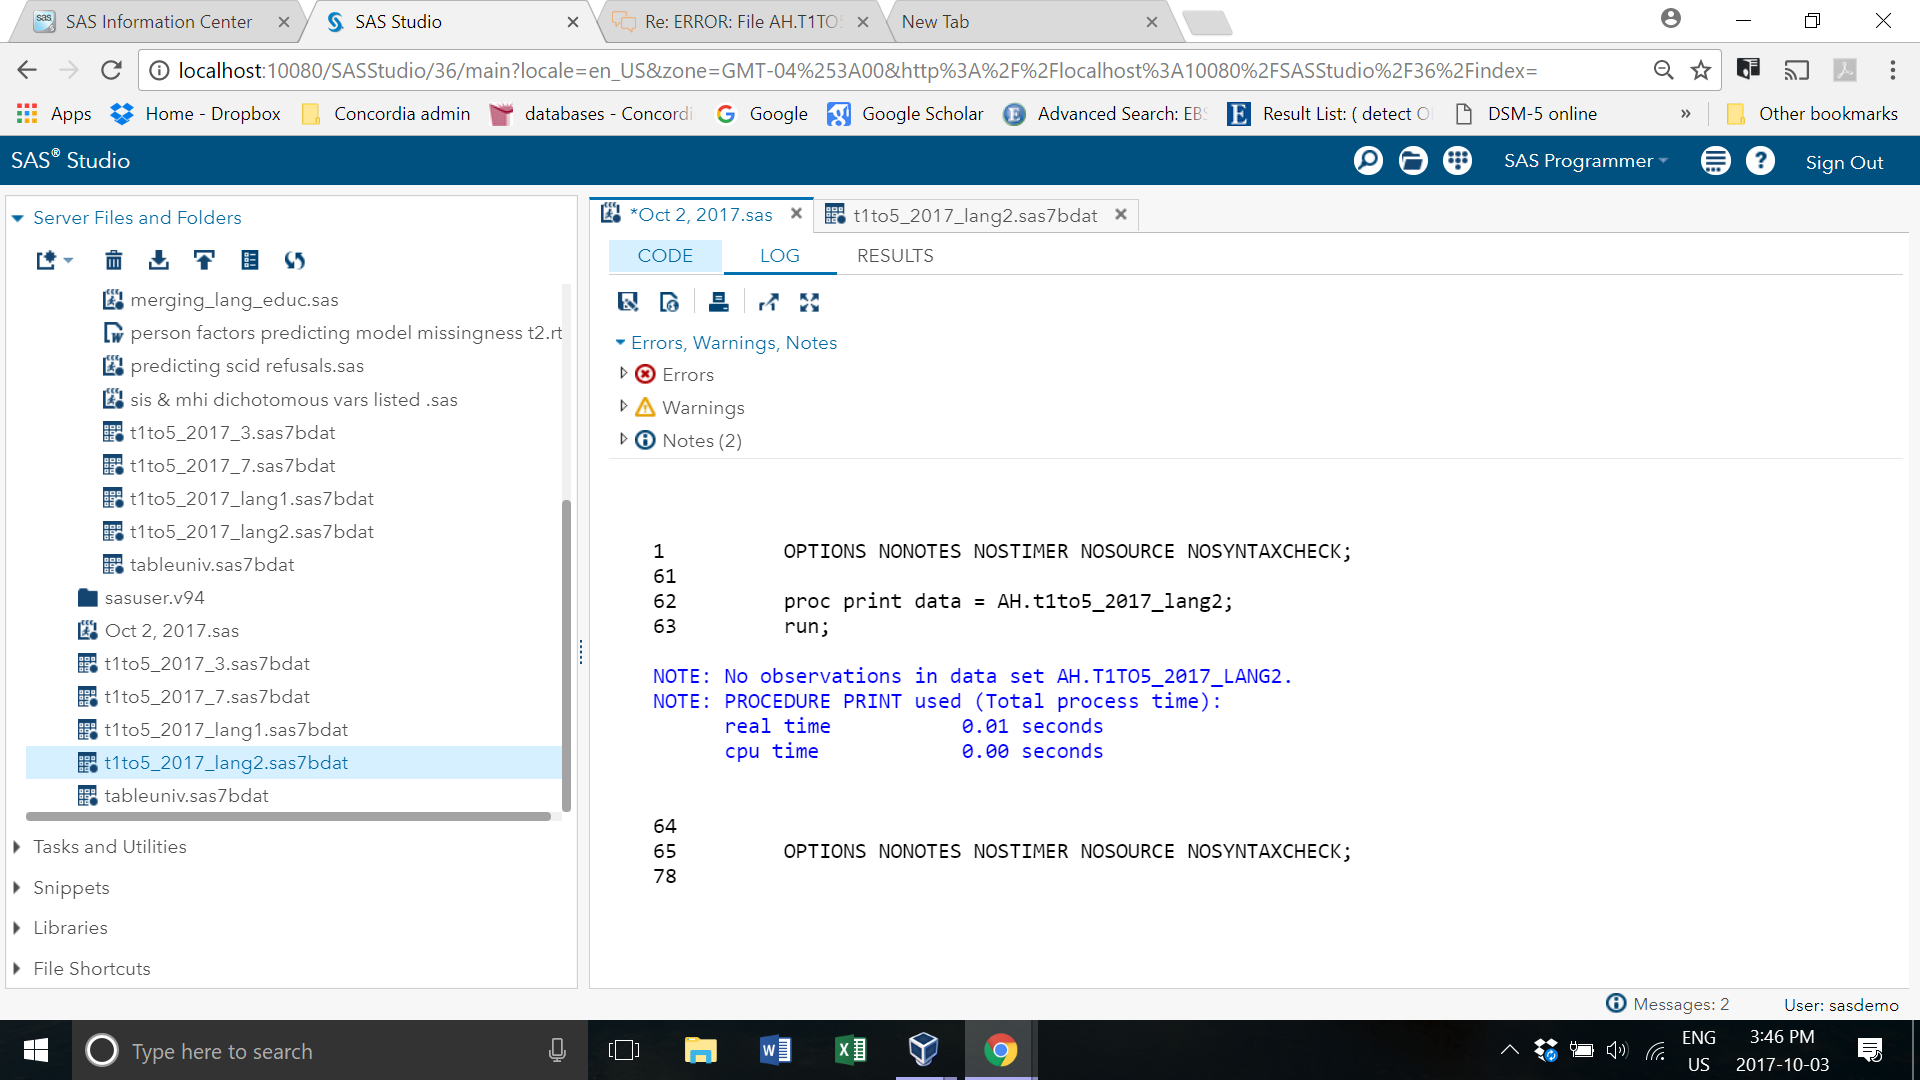Switch to the RESULTS tab
Screen dimensions: 1920x1080
coord(894,256)
